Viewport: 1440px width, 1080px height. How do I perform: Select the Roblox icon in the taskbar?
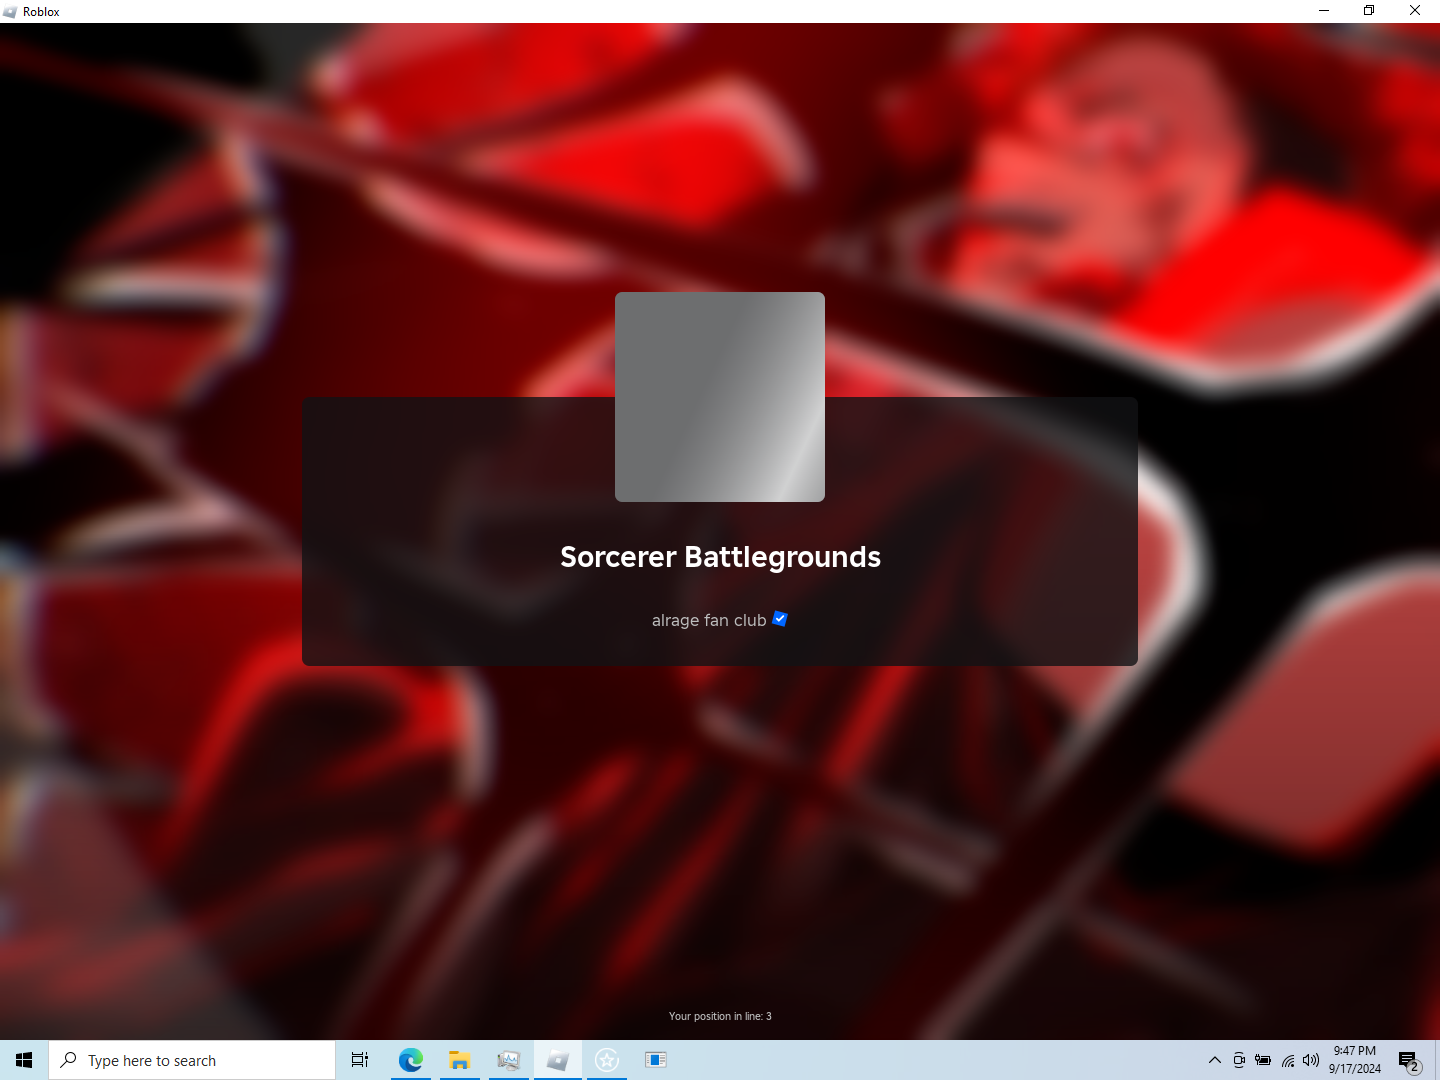click(x=558, y=1060)
